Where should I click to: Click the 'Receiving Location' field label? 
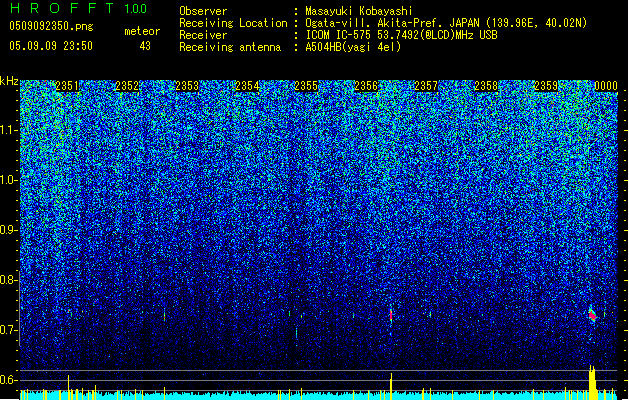pyautogui.click(x=233, y=23)
